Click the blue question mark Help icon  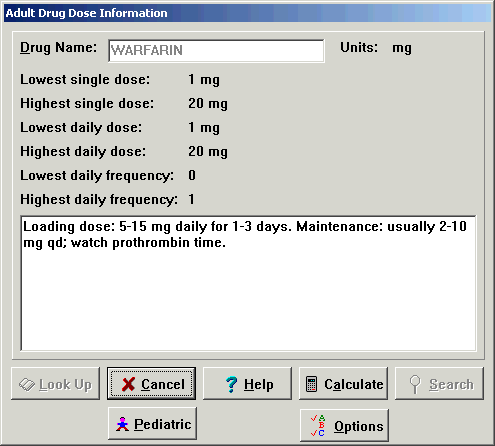coord(231,384)
